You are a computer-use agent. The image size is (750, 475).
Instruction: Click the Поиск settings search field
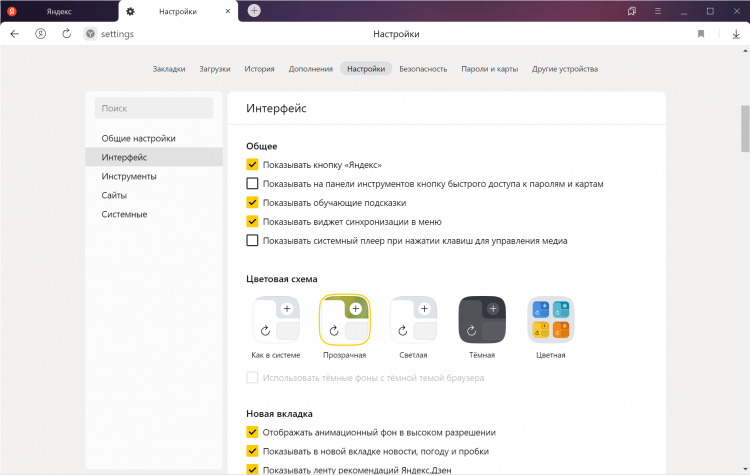point(154,108)
